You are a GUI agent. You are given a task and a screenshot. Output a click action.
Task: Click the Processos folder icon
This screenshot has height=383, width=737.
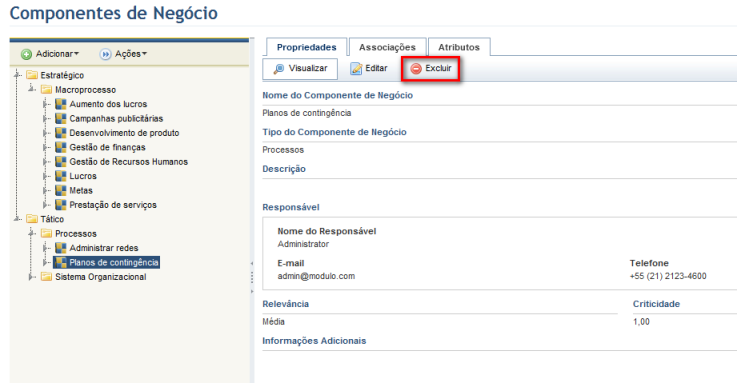(47, 234)
